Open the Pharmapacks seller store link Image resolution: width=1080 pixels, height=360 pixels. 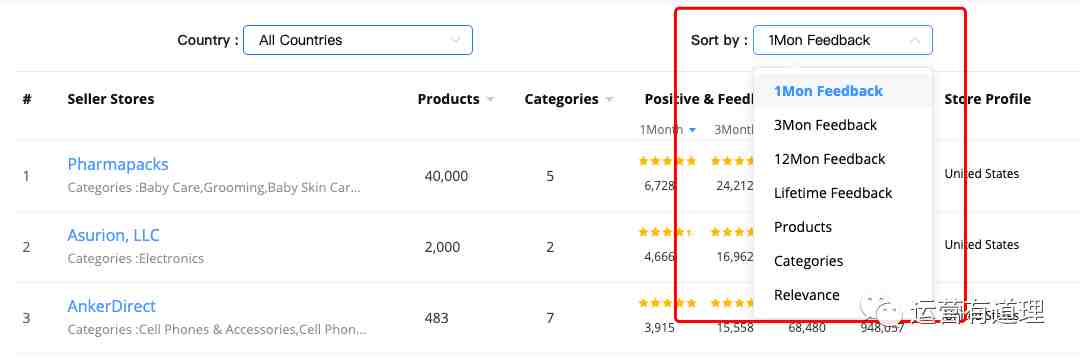tap(118, 165)
